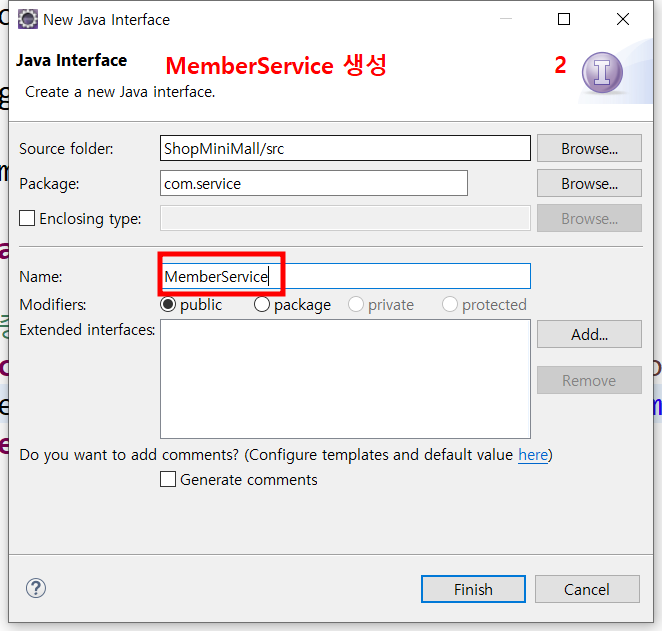Select the package modifier radio button
The width and height of the screenshot is (662, 631).
[262, 304]
